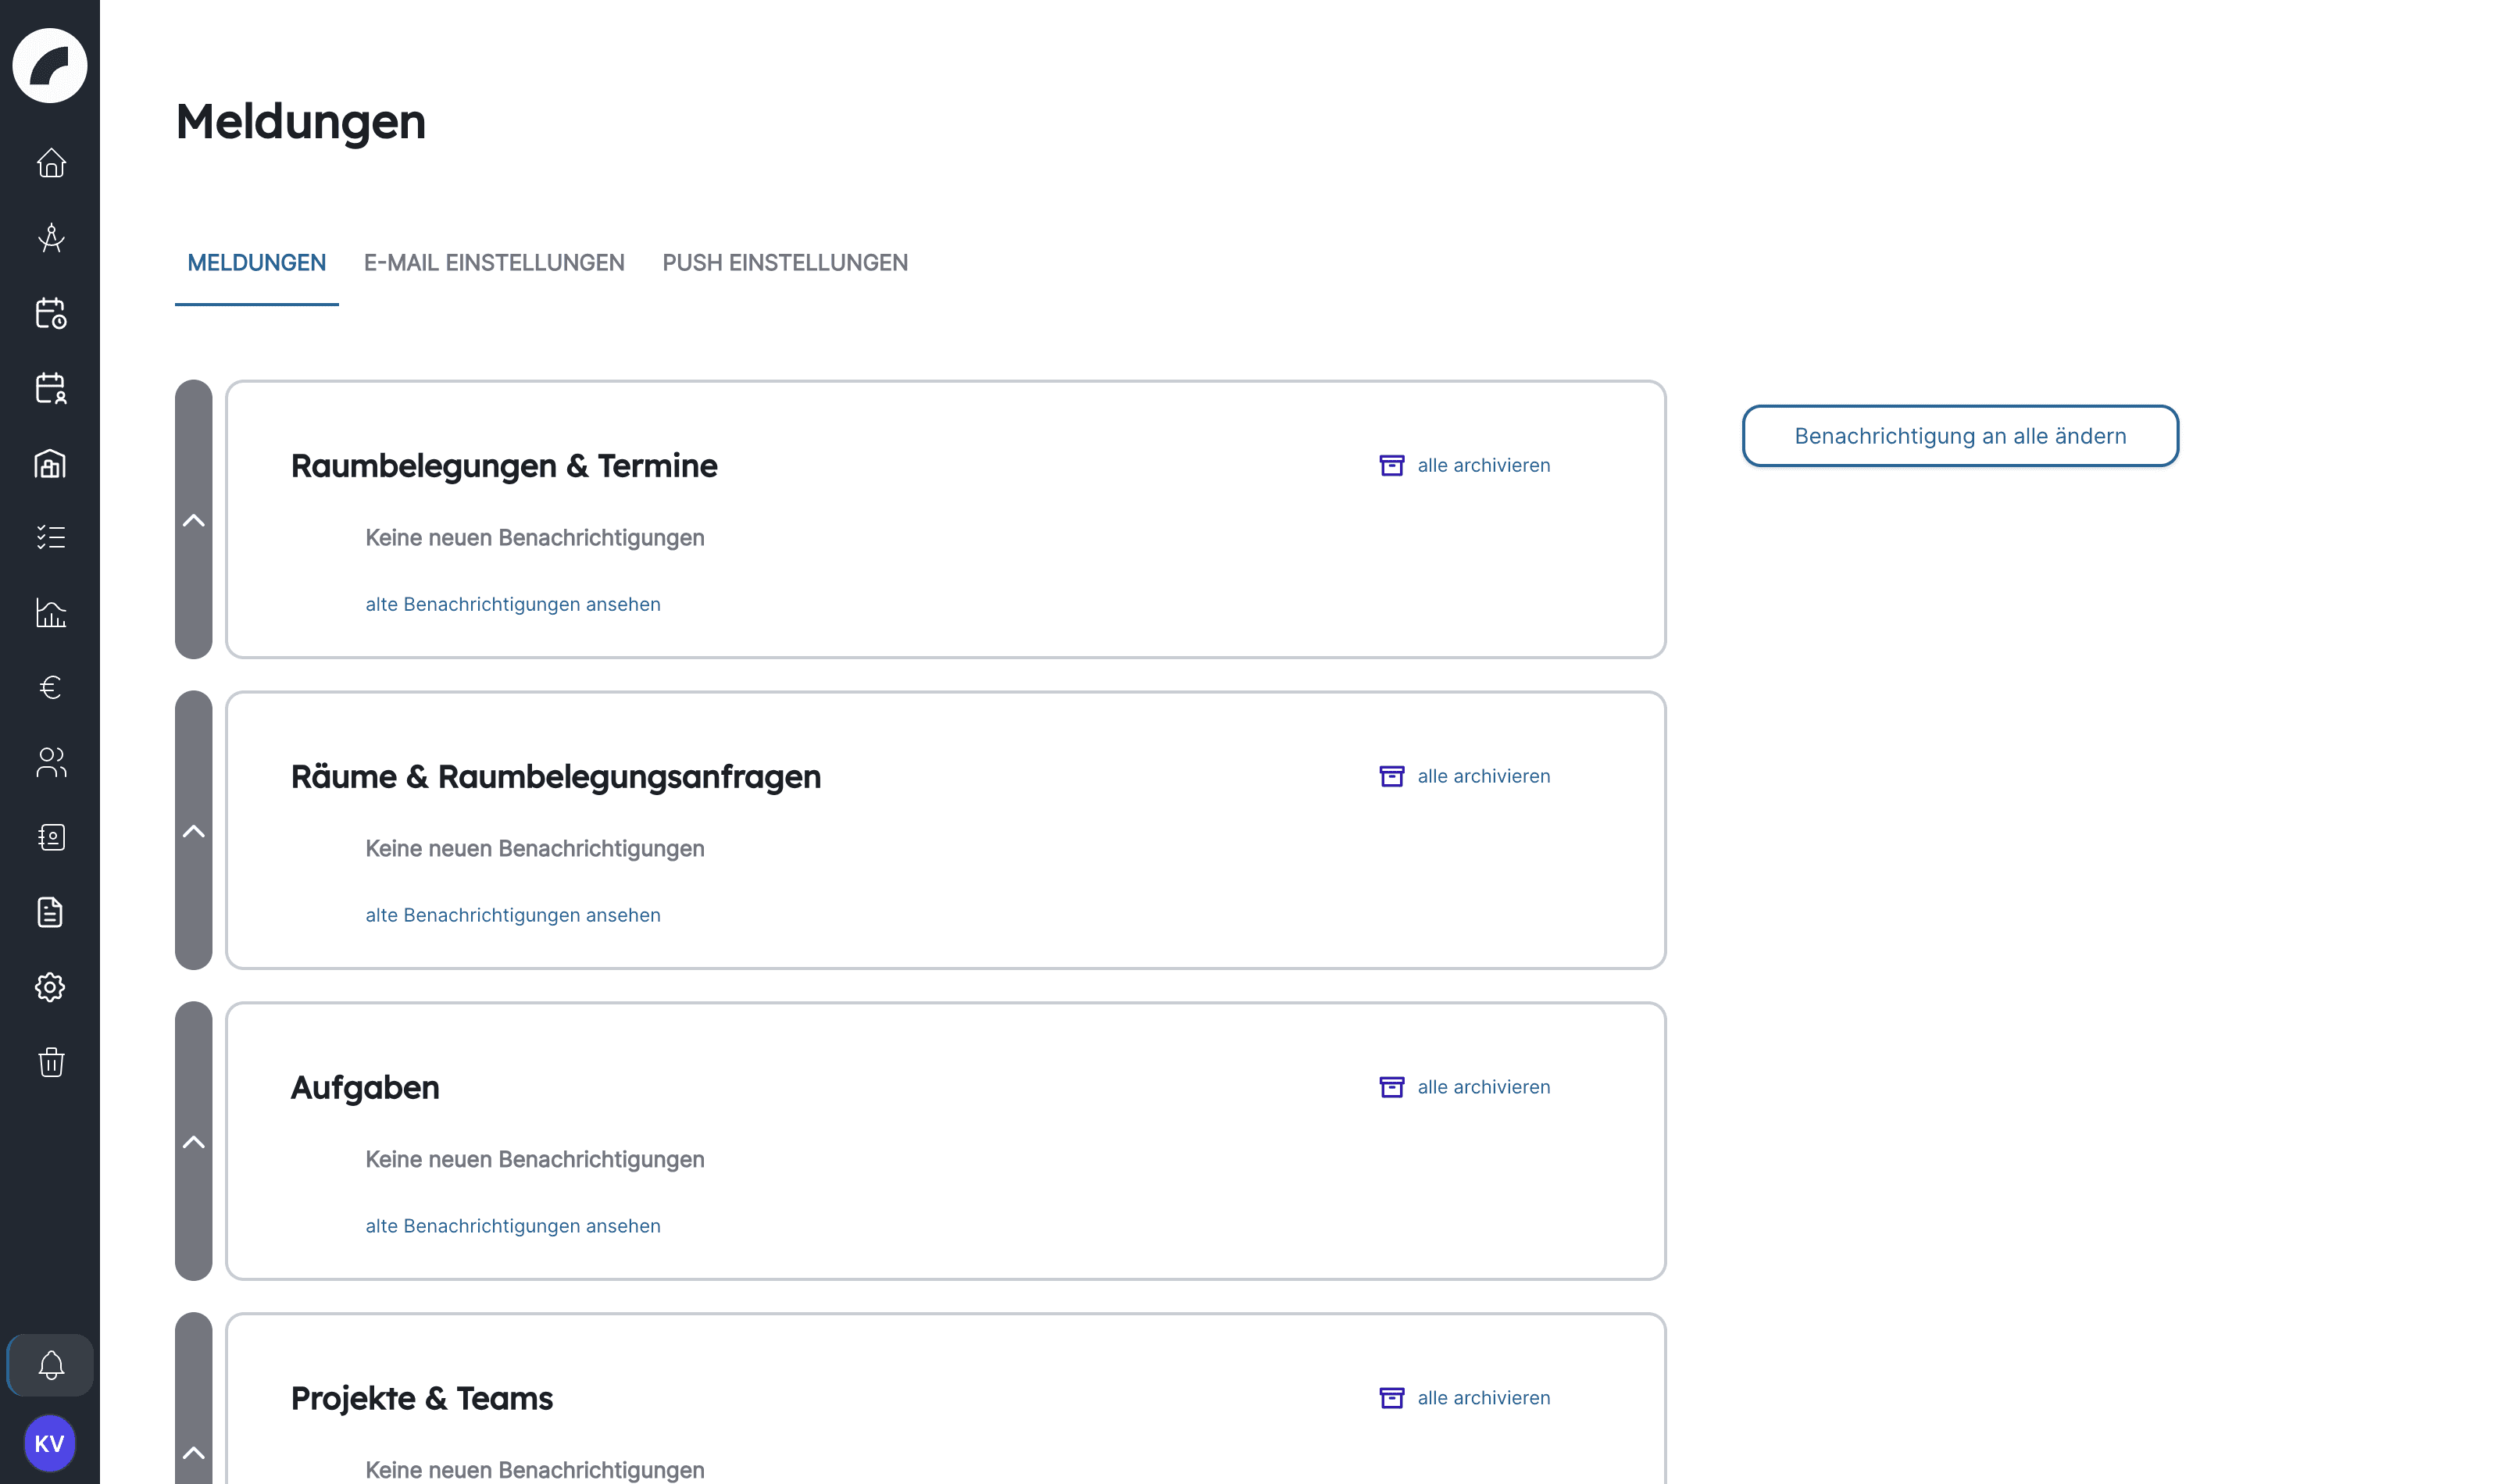Screen dimensions: 2500x1484
Task: Archive all in Projekte & Teams
Action: (x=1465, y=1398)
